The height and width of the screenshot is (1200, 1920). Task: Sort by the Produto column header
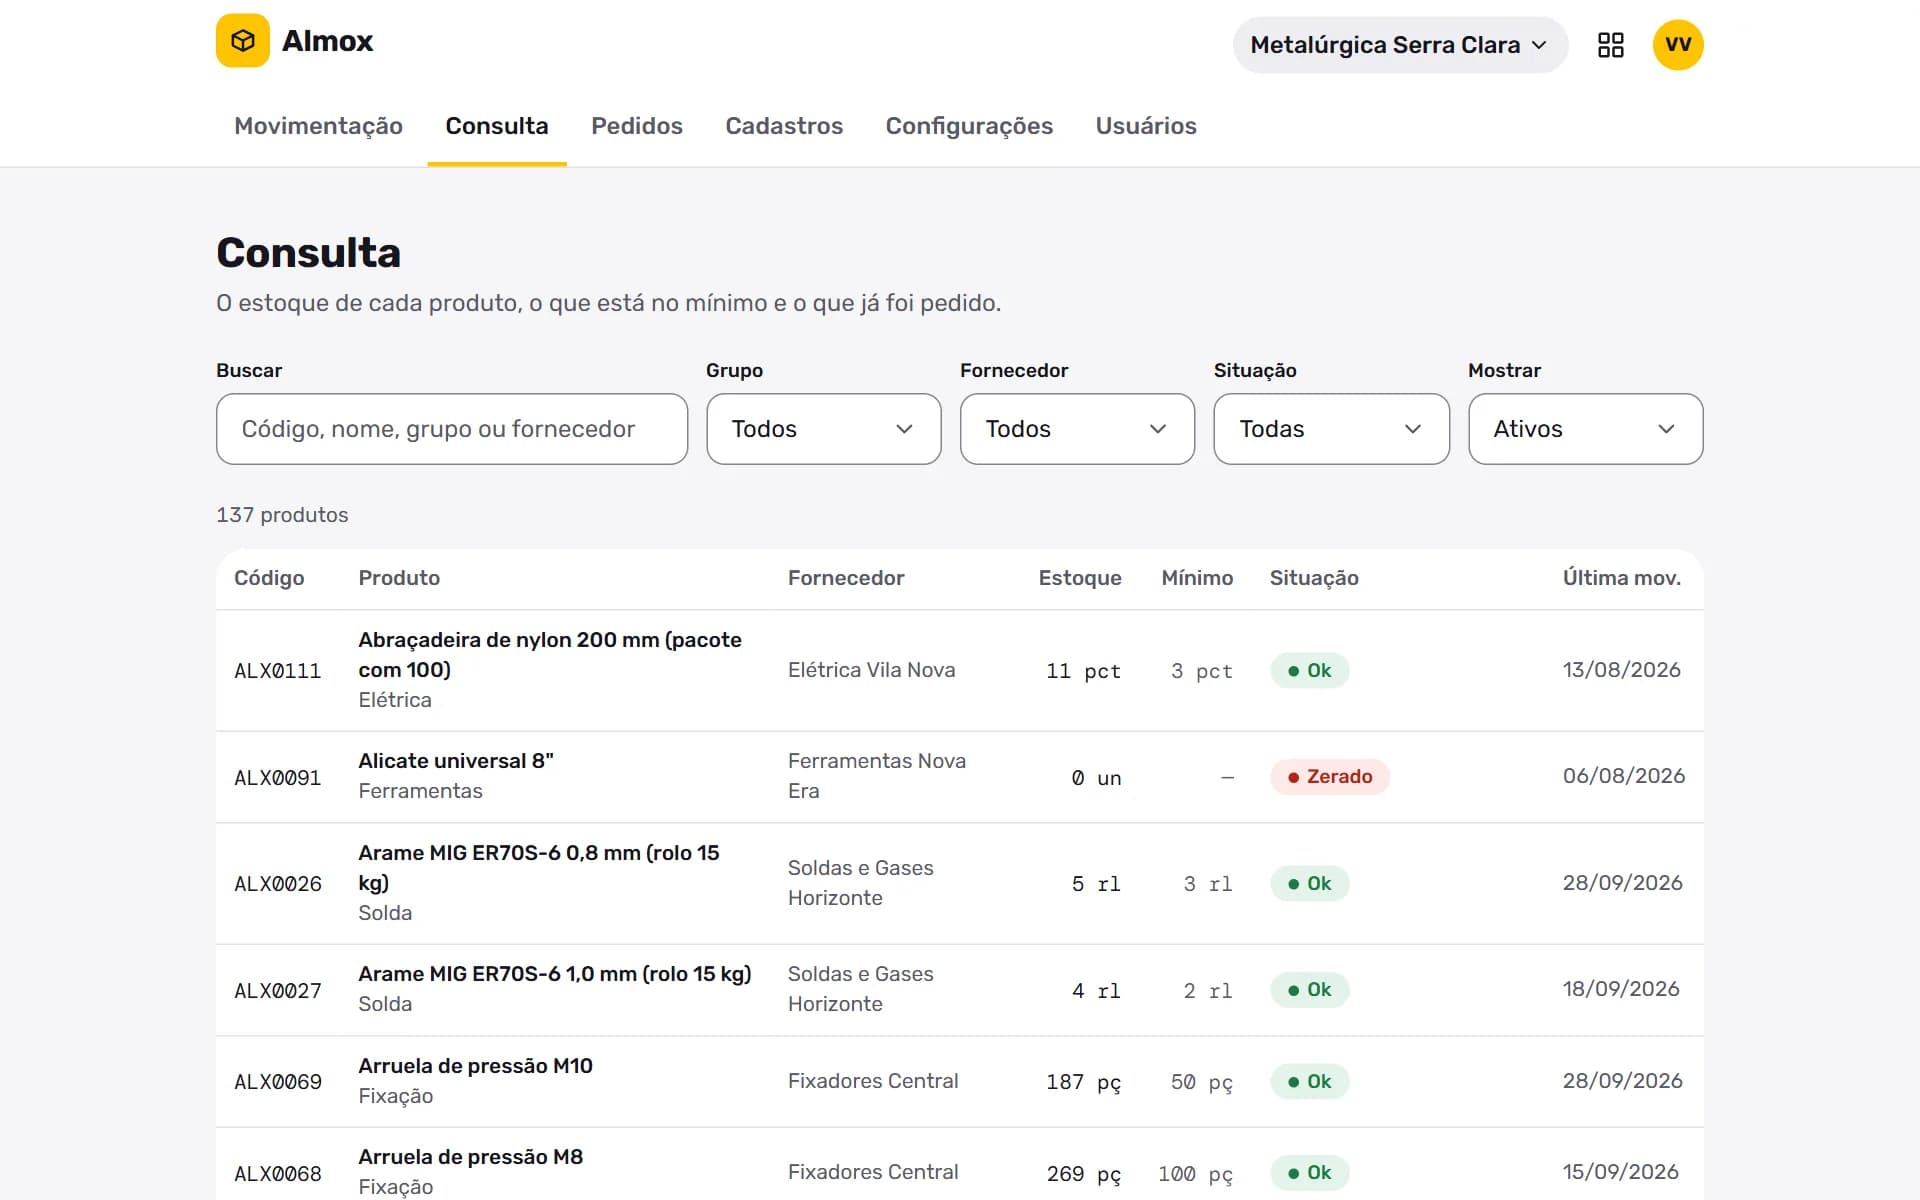(x=399, y=578)
